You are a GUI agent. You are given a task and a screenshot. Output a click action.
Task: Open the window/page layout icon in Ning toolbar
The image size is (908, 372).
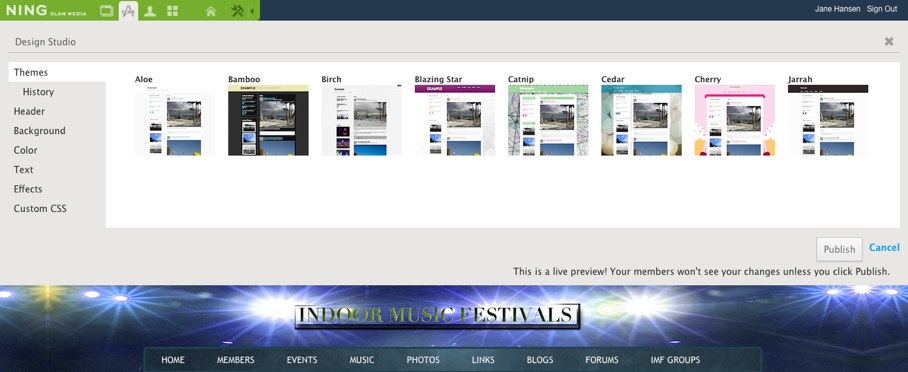tap(107, 10)
